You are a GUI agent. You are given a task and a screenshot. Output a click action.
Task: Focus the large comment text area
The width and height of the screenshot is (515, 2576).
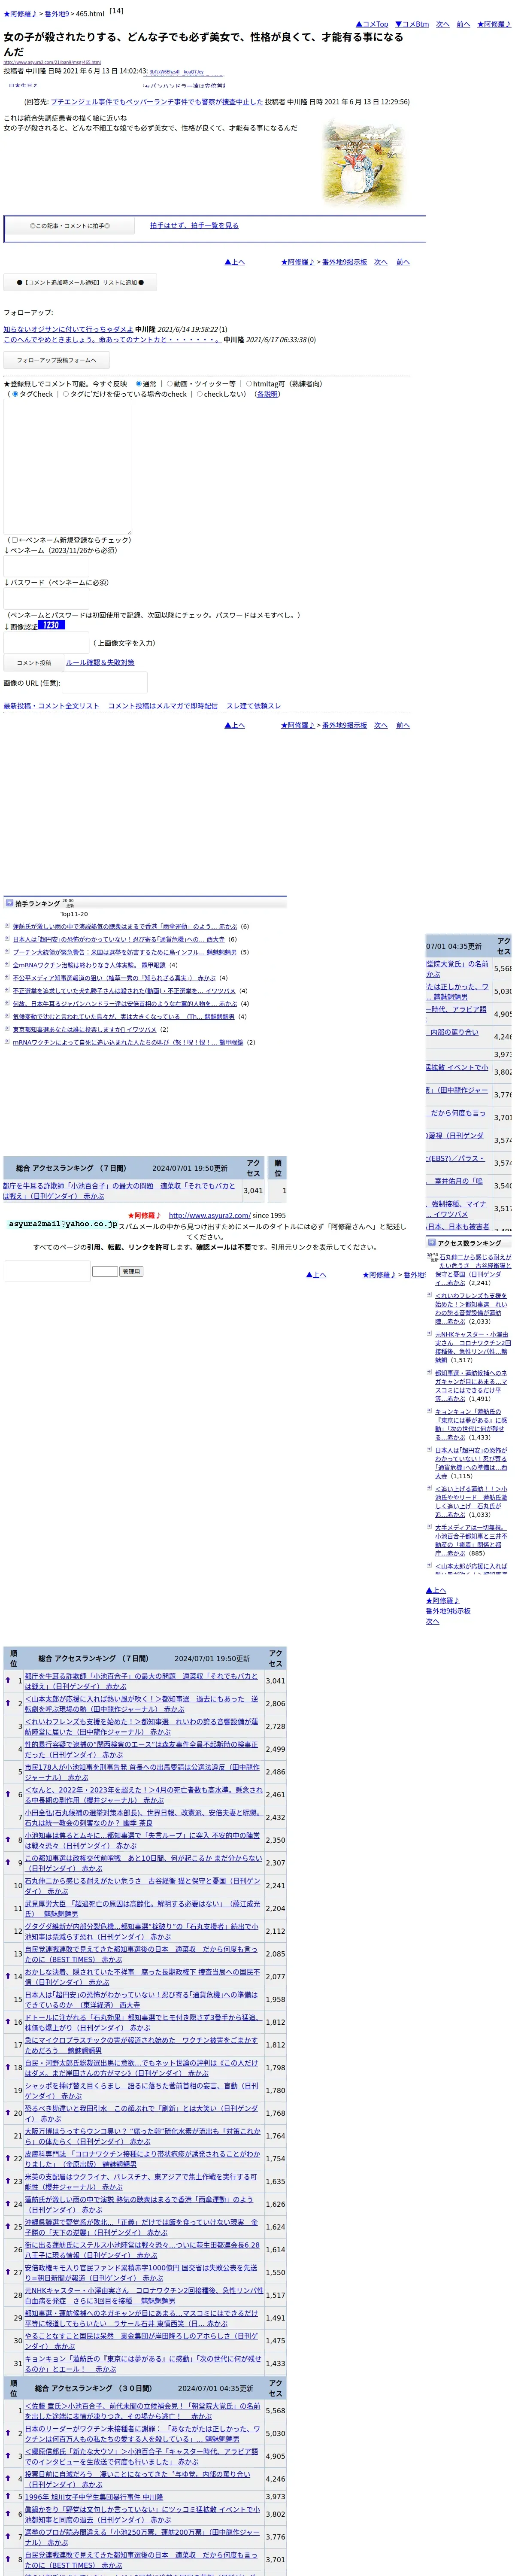point(67,467)
